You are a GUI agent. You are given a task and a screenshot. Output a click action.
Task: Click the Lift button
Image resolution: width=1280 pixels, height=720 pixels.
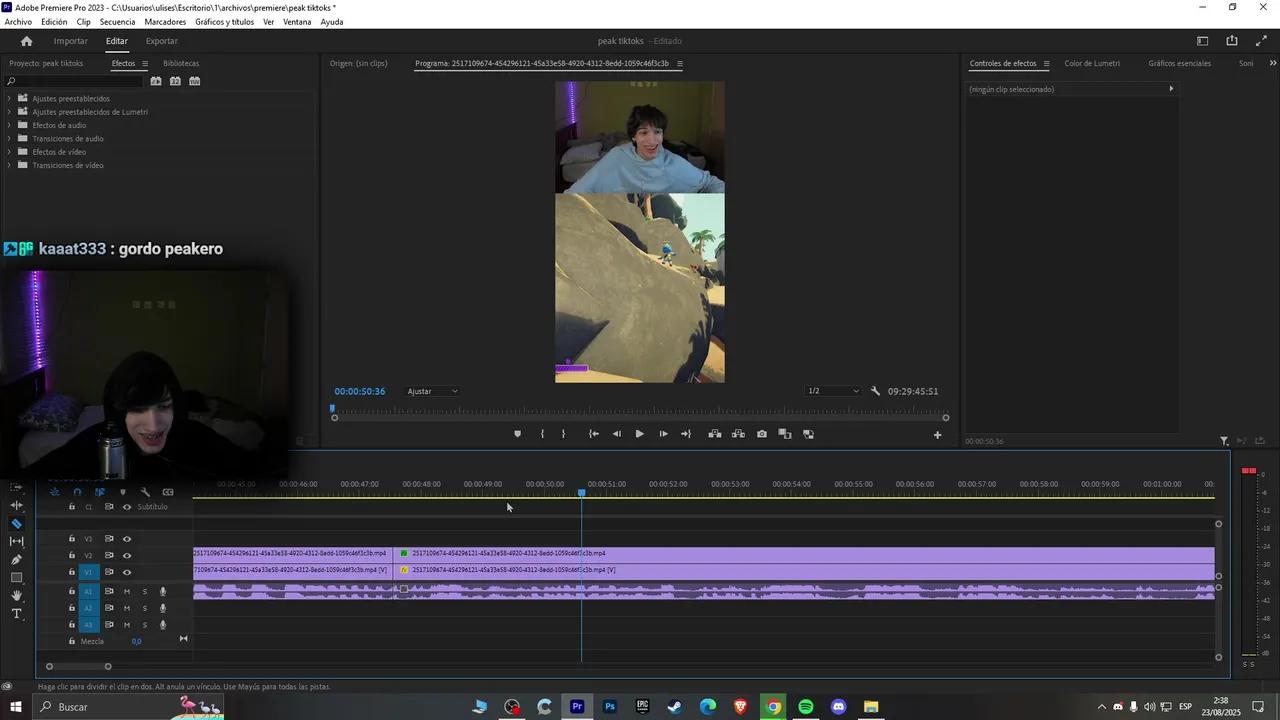(x=715, y=434)
